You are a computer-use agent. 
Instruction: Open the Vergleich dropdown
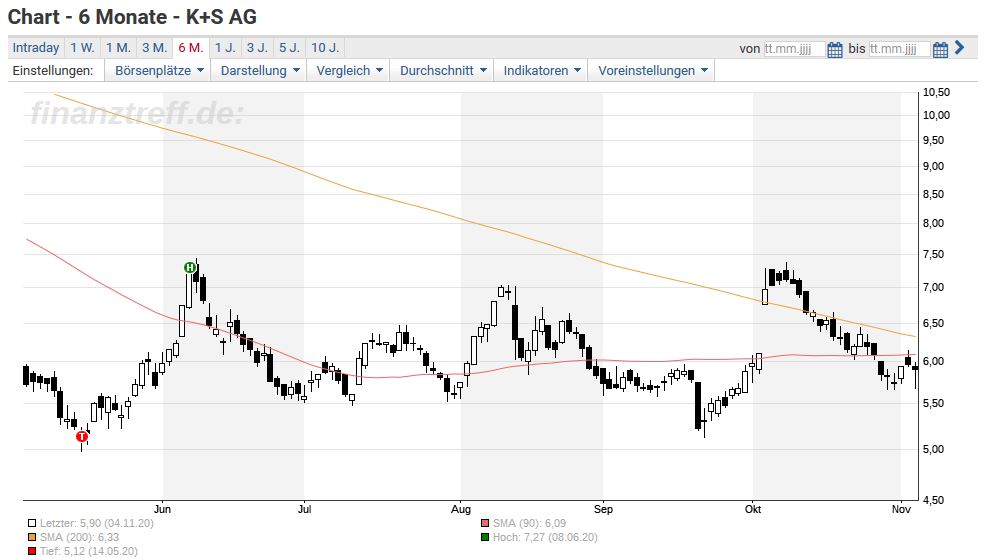[x=349, y=71]
